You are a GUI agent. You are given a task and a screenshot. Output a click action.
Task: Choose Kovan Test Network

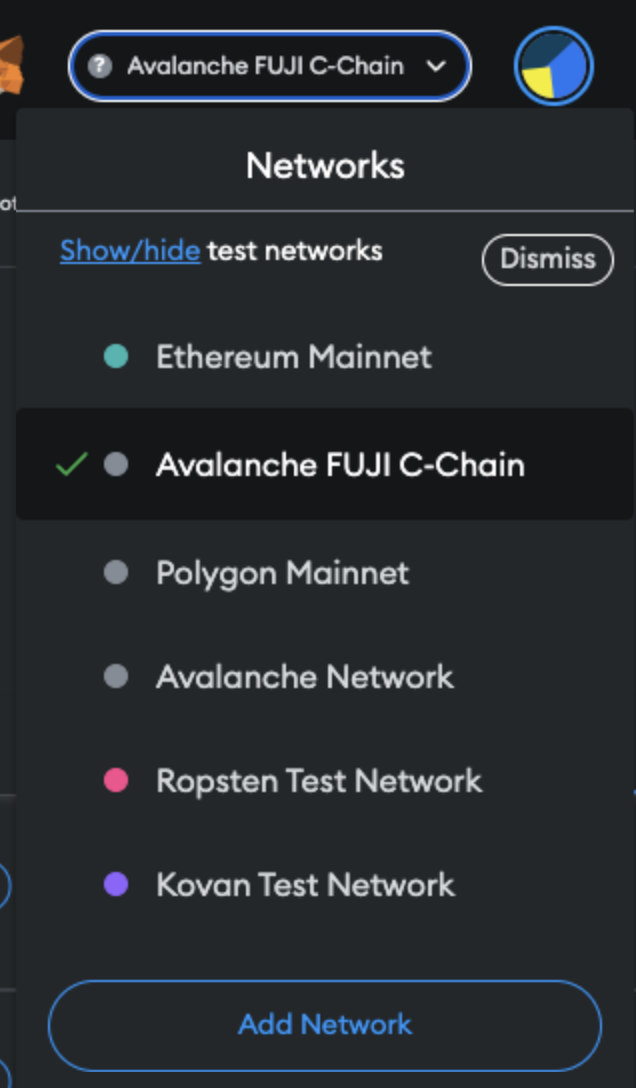coord(325,884)
